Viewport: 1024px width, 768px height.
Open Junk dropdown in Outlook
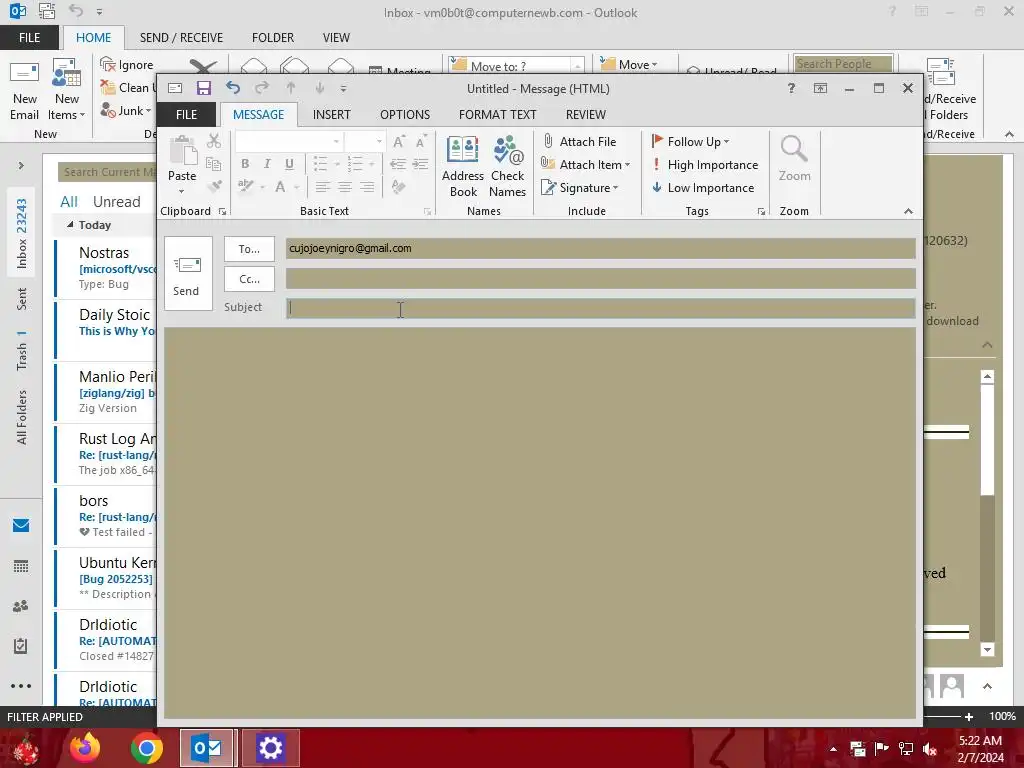[126, 110]
